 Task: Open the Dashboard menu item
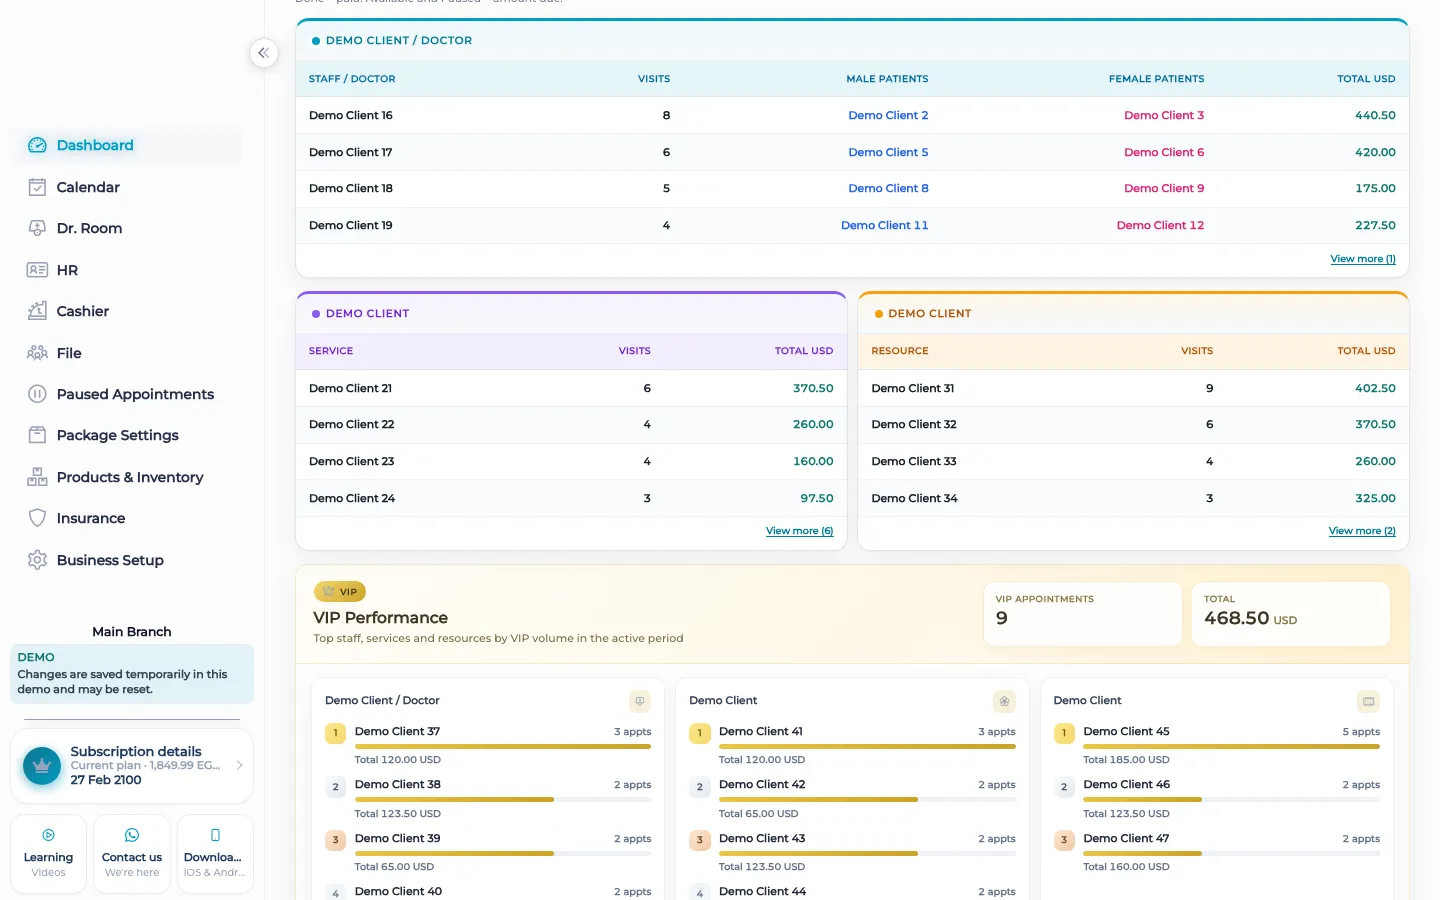coord(127,145)
